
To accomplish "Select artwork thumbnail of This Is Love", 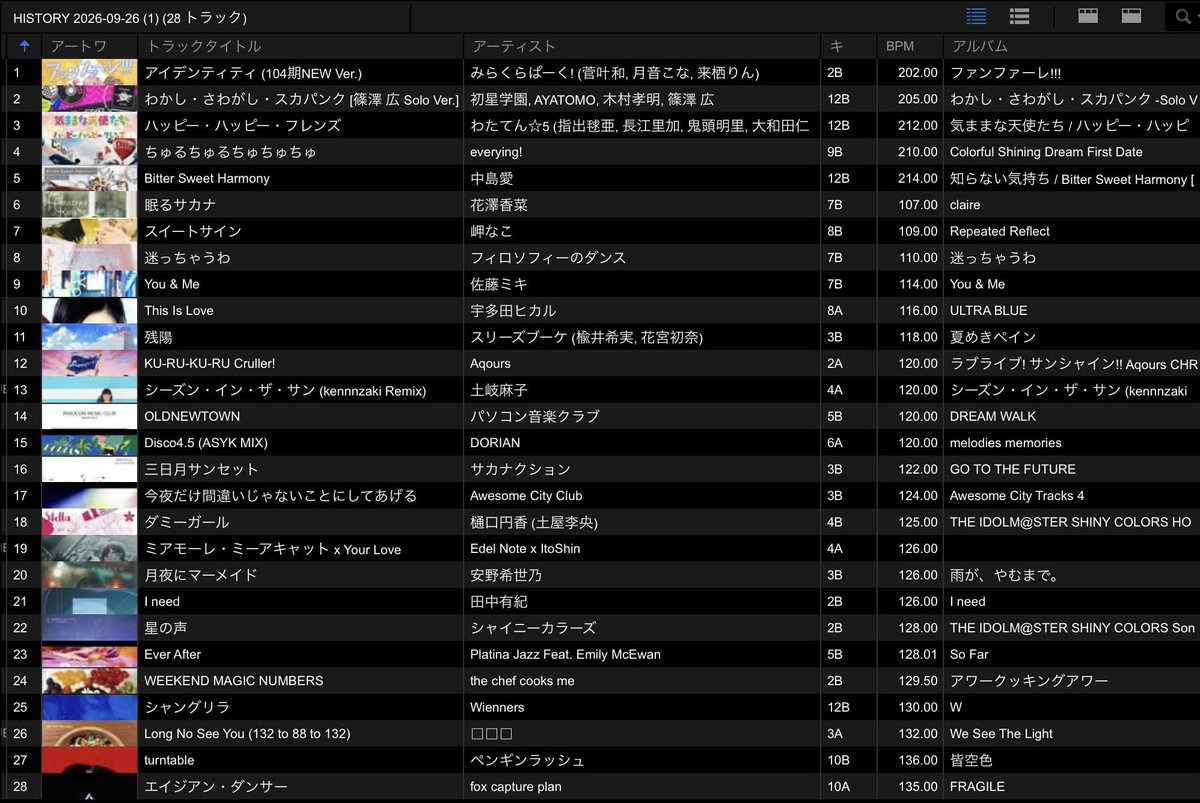I will coord(89,310).
